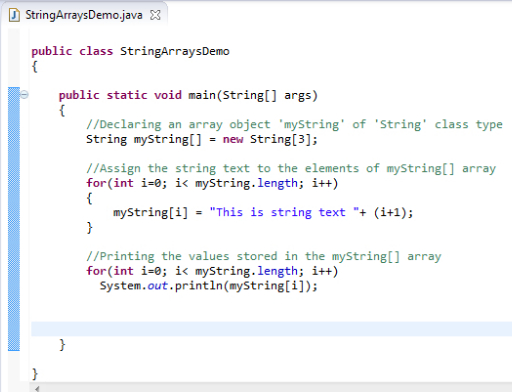Click the first for loop header line

tap(212, 183)
